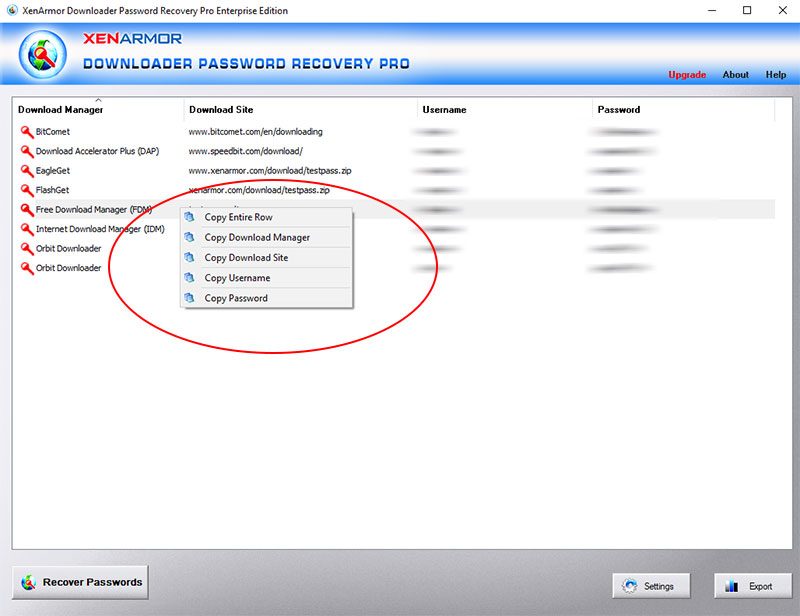Click the title bar application icon
800x616 pixels.
click(x=12, y=10)
